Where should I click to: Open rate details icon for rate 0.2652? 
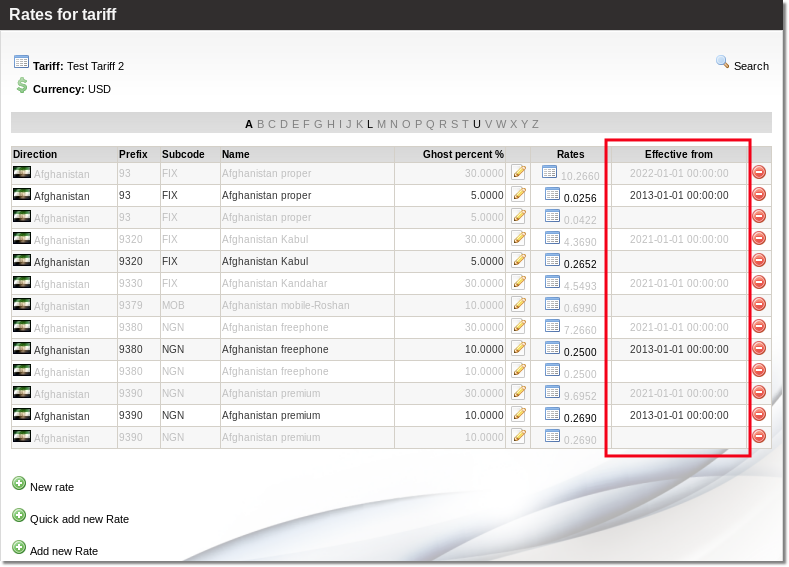coord(551,260)
